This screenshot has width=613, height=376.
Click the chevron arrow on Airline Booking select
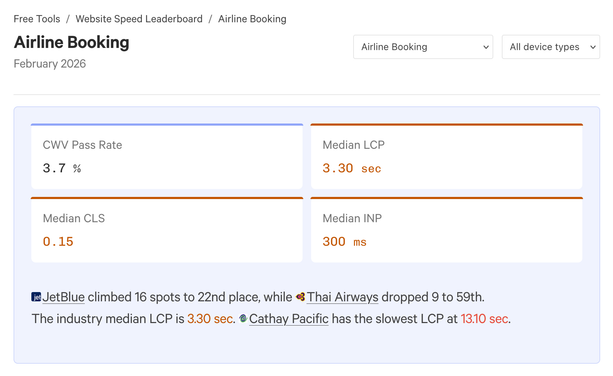(486, 47)
